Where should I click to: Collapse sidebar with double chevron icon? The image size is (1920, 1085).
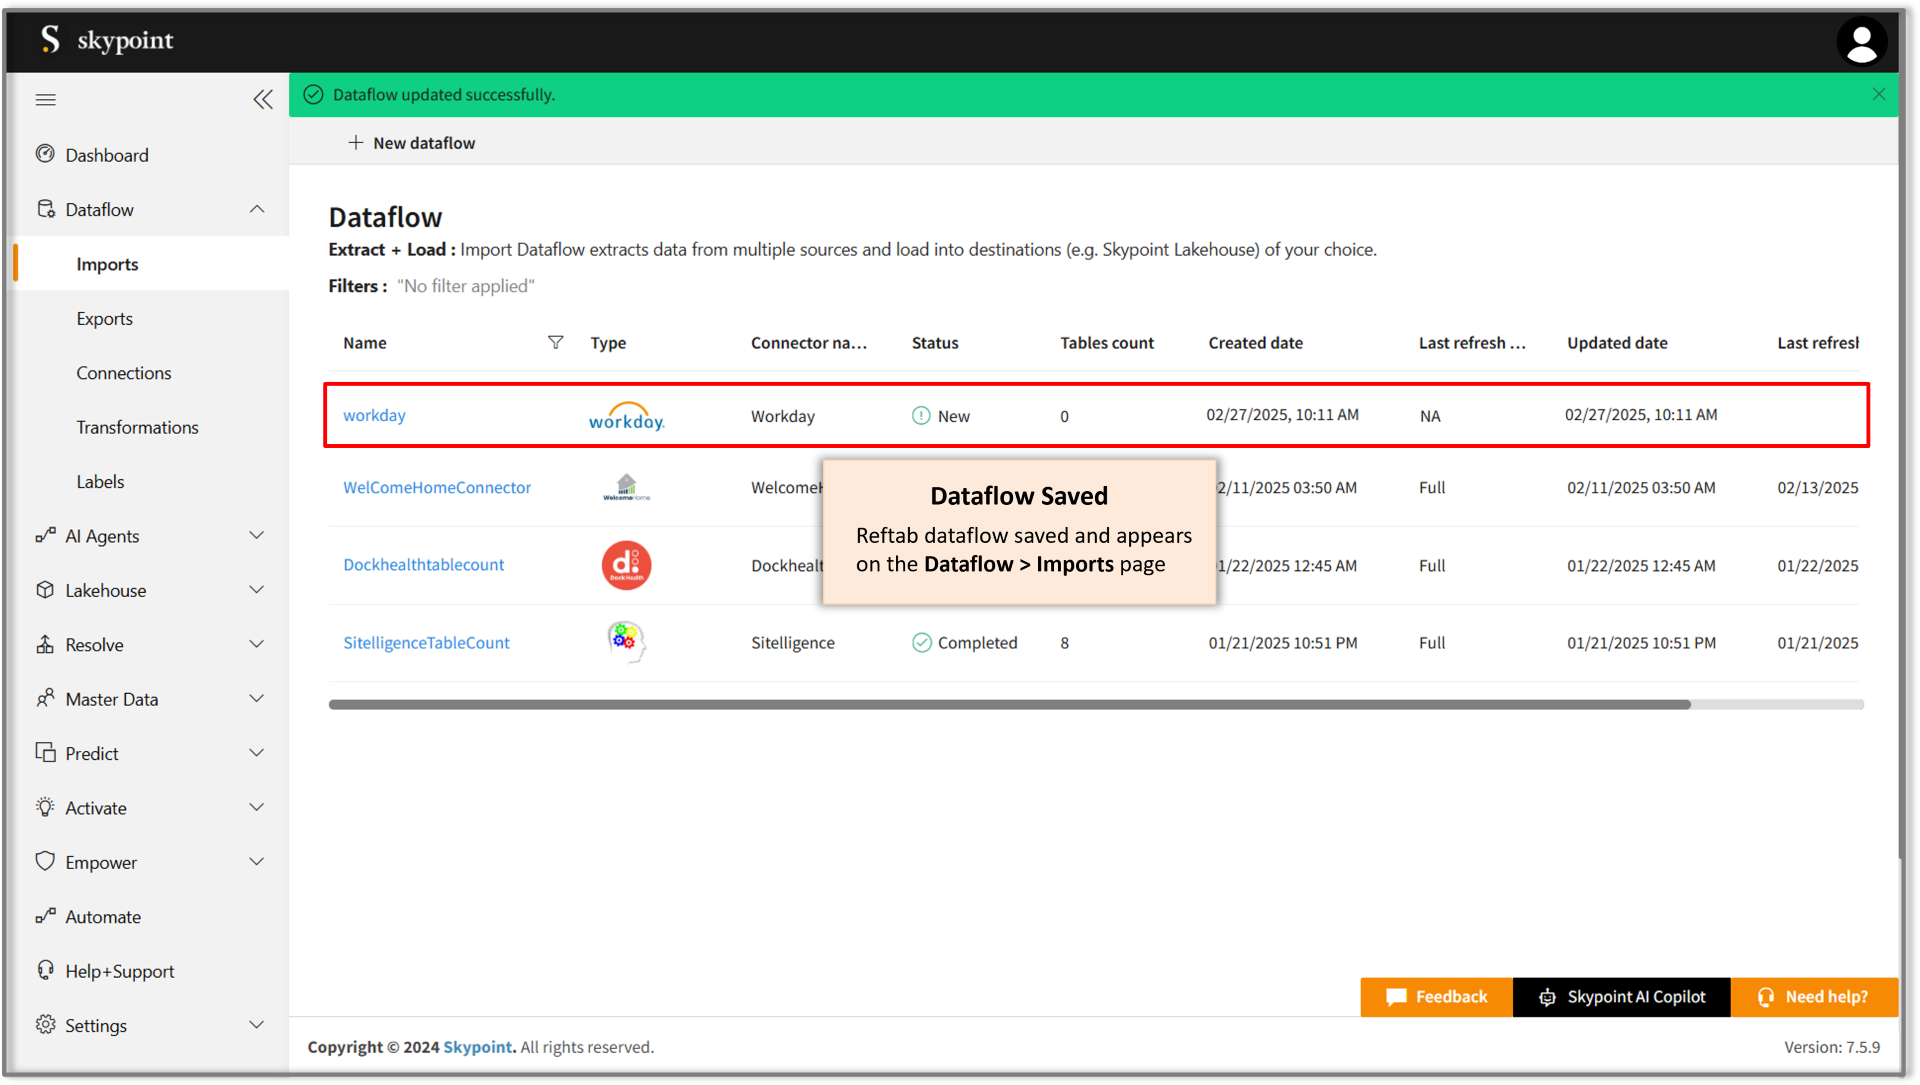(x=262, y=99)
